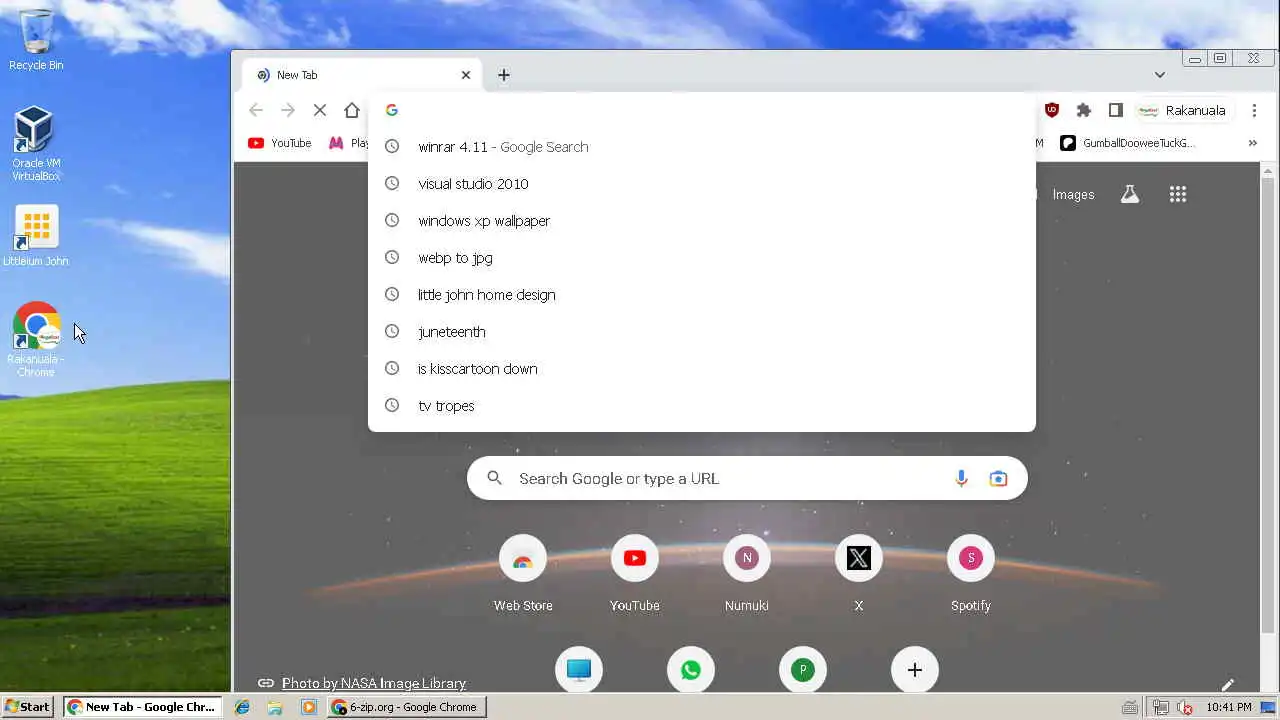Open the folder quick launch icon
The width and height of the screenshot is (1280, 720).
pos(275,707)
